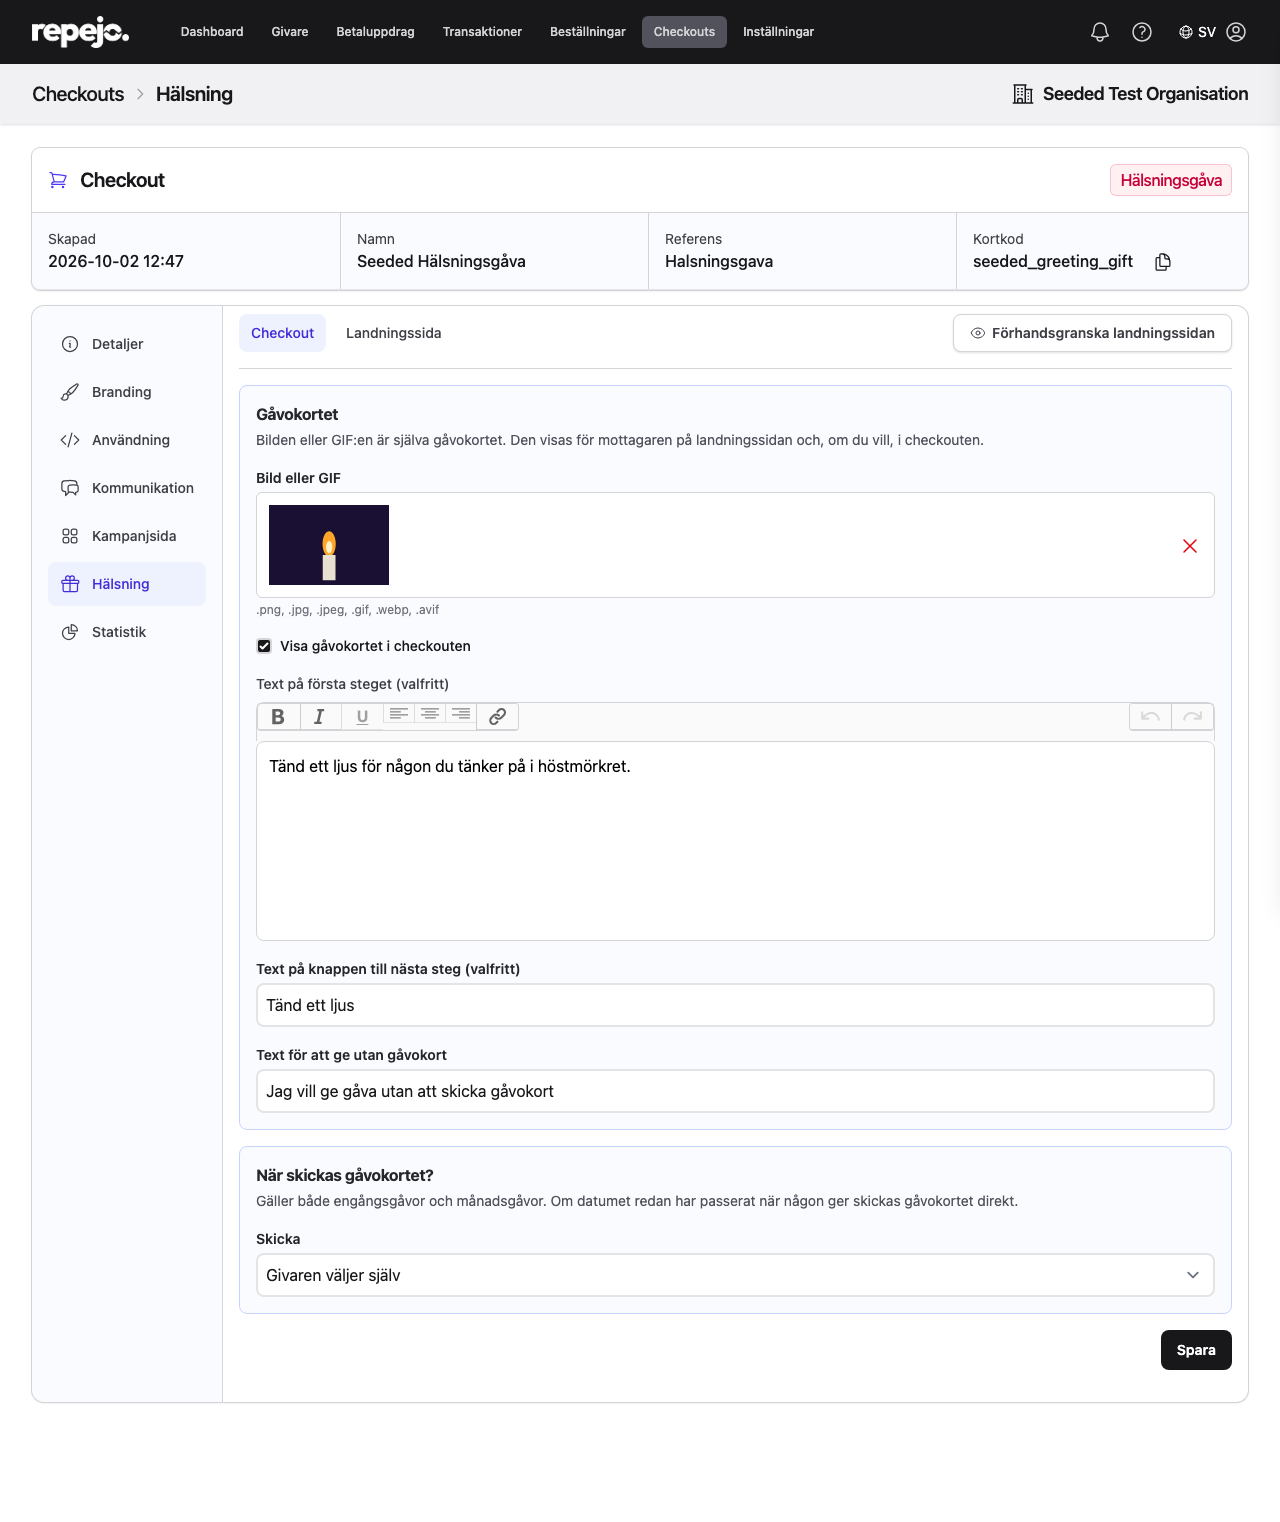
Task: Click Förhandsgranska landningssidan button
Action: pos(1092,333)
